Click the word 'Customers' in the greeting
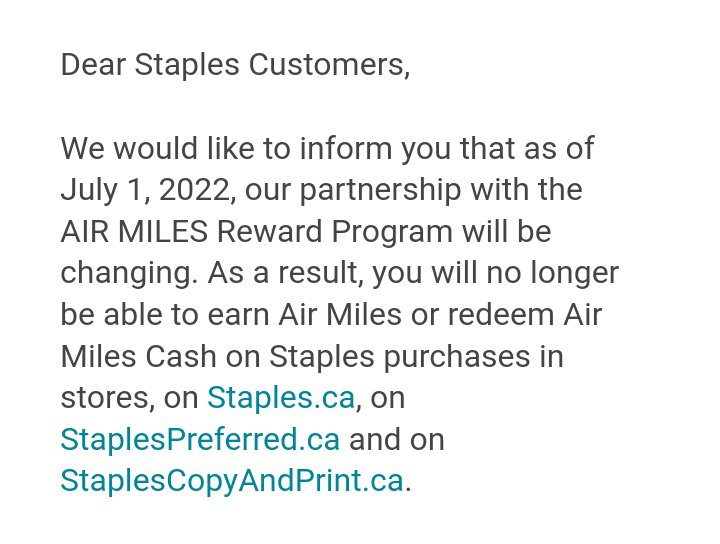Image resolution: width=720 pixels, height=544 pixels. [x=329, y=65]
